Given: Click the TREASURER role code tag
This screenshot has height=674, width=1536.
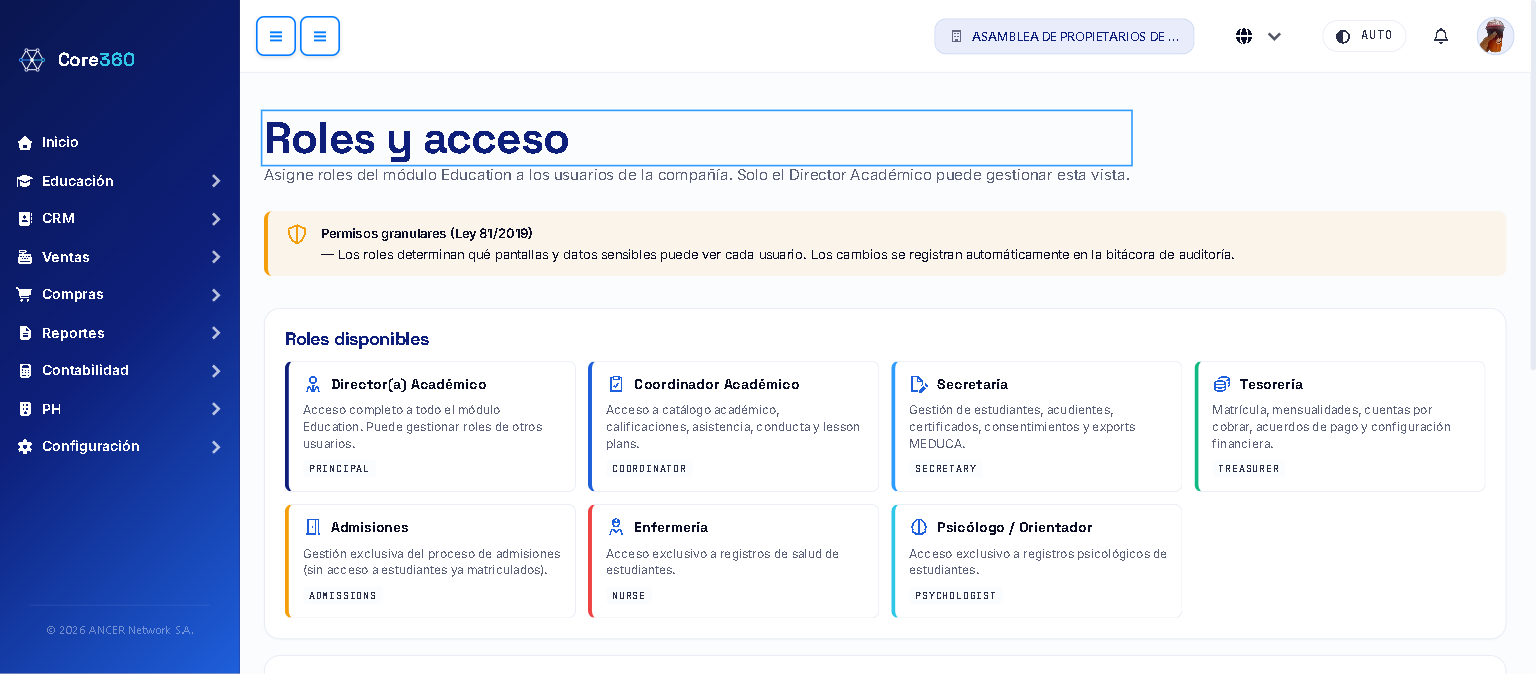Looking at the screenshot, I should pos(1248,469).
